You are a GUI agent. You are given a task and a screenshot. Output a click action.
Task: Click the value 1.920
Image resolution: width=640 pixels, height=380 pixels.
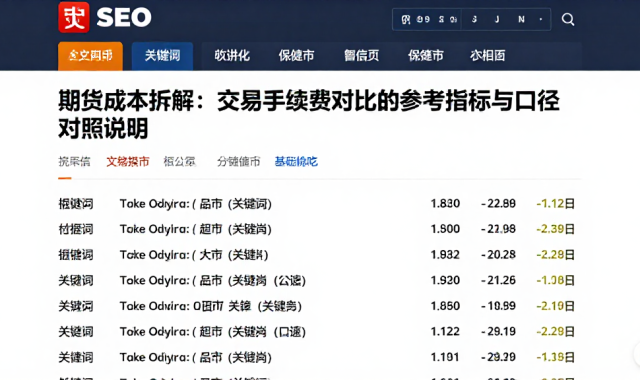coord(445,280)
